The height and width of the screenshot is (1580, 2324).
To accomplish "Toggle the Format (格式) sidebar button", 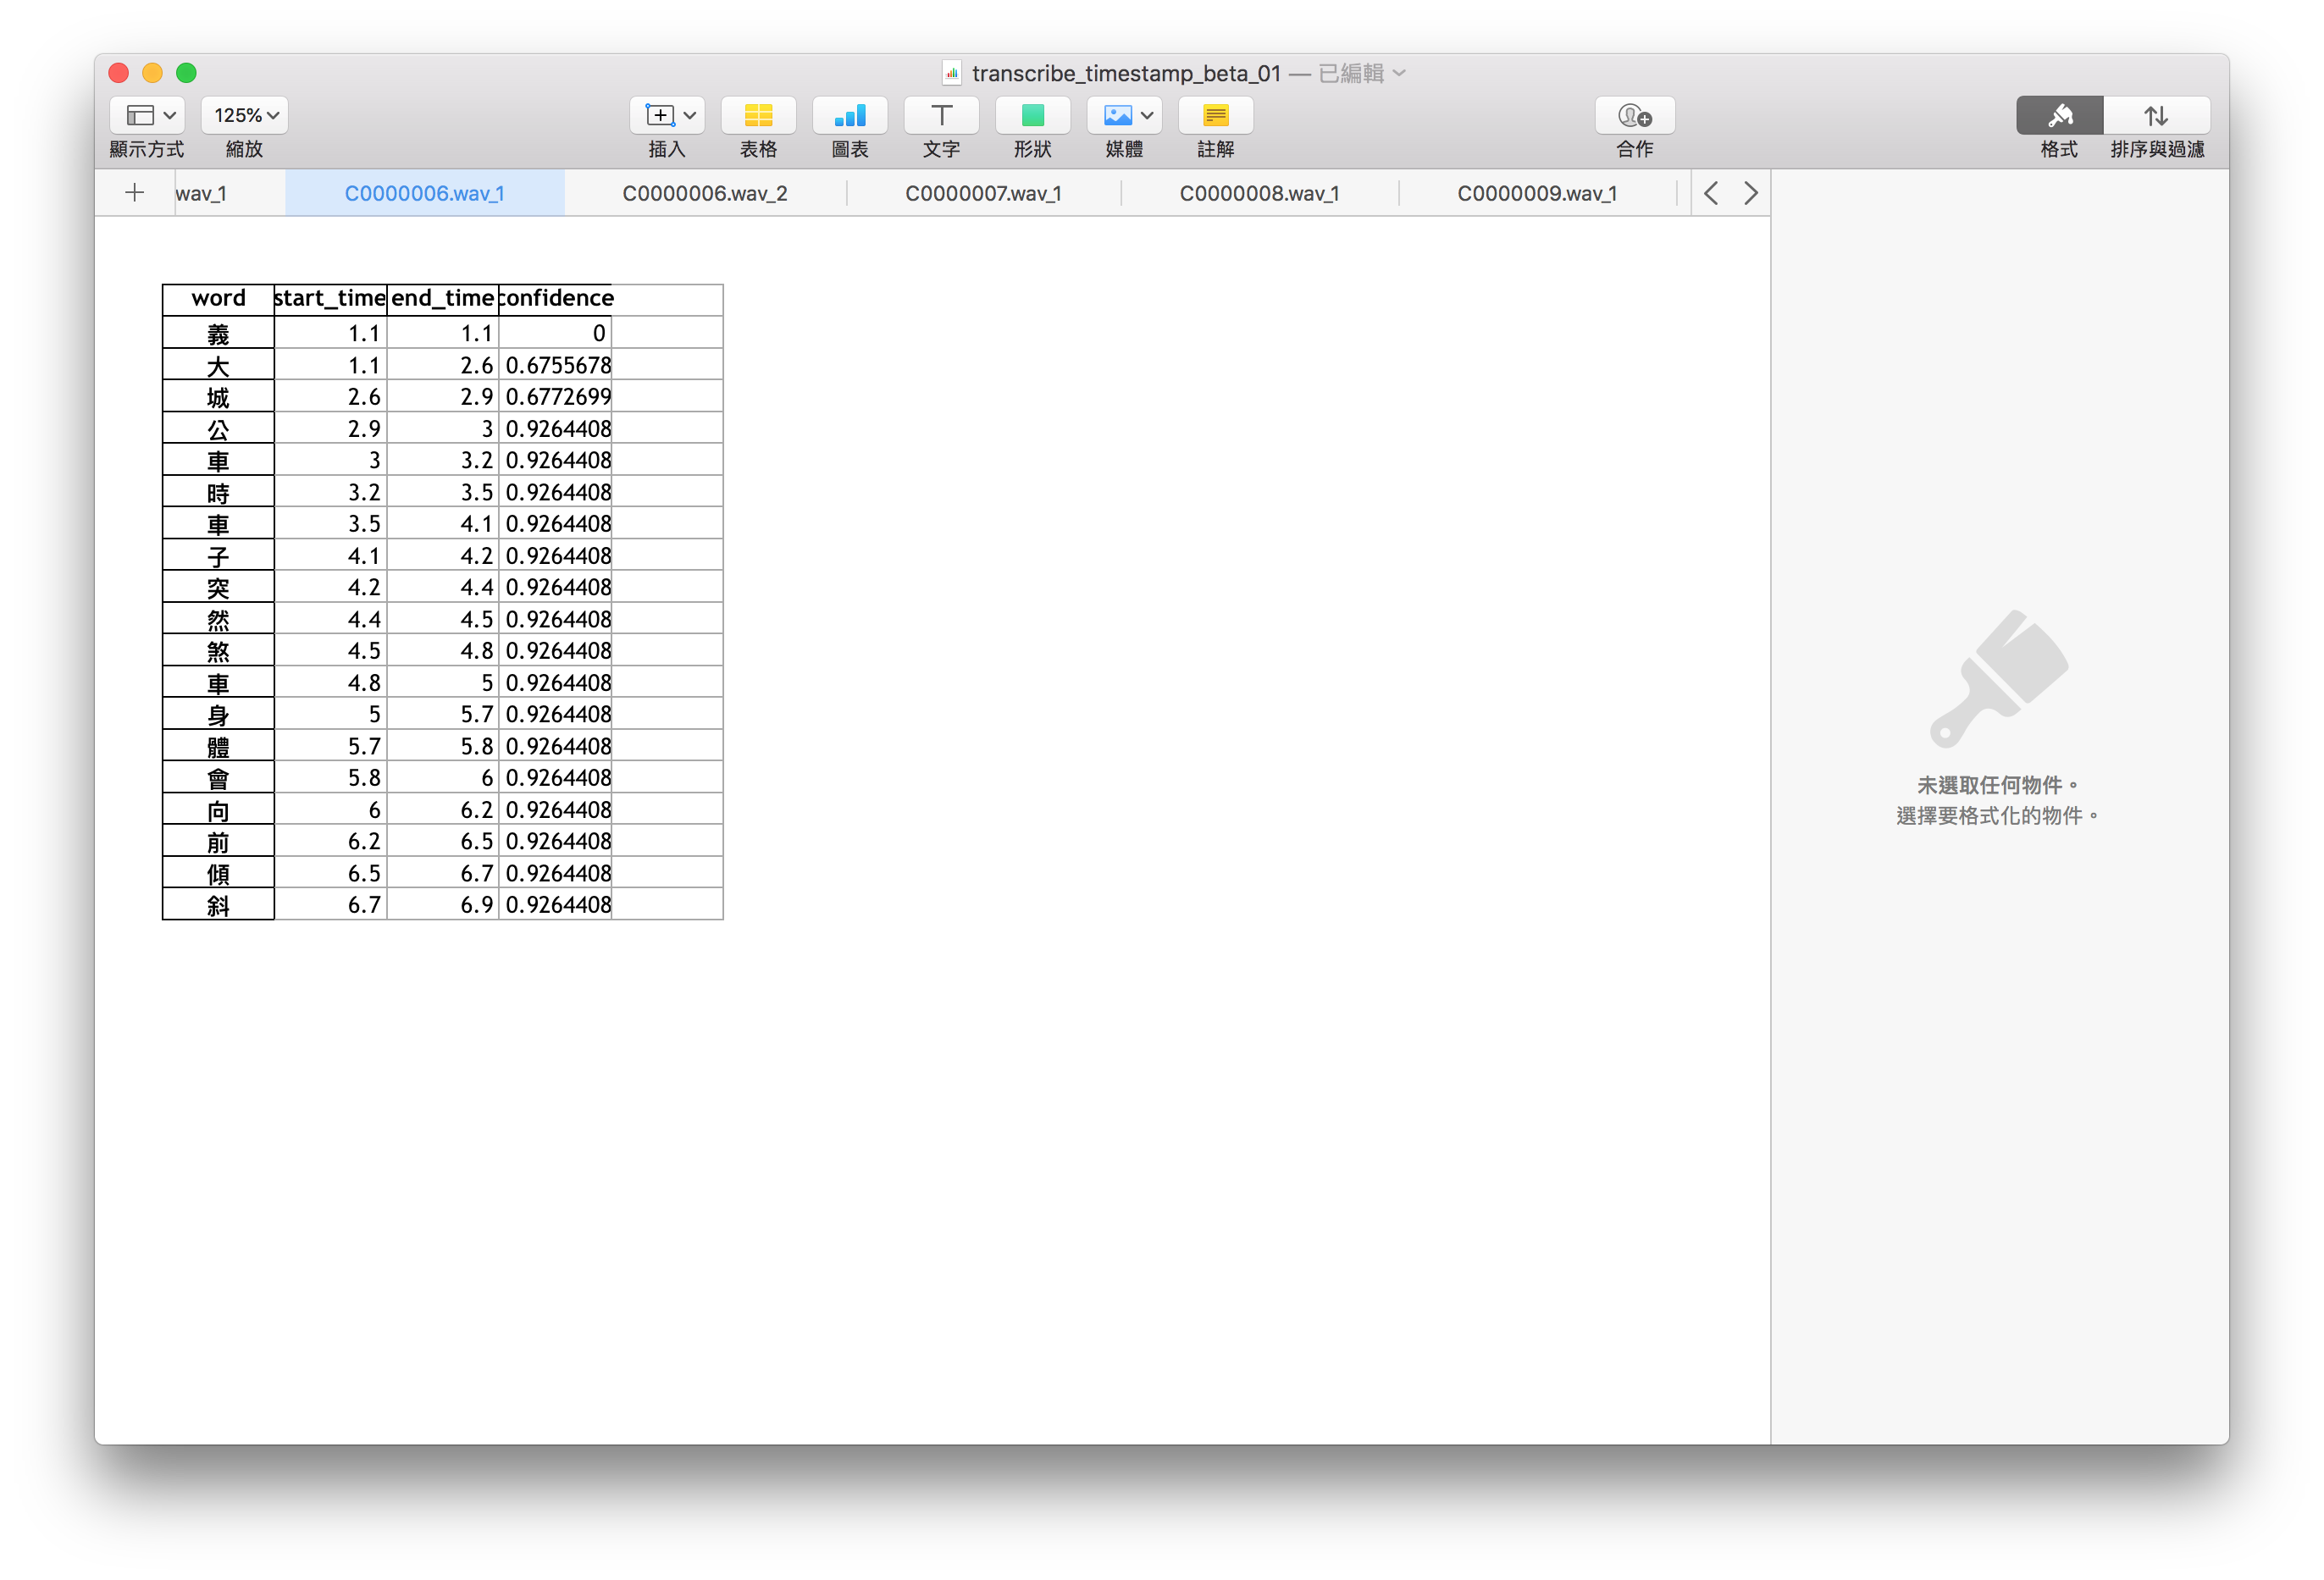I will tap(2058, 115).
